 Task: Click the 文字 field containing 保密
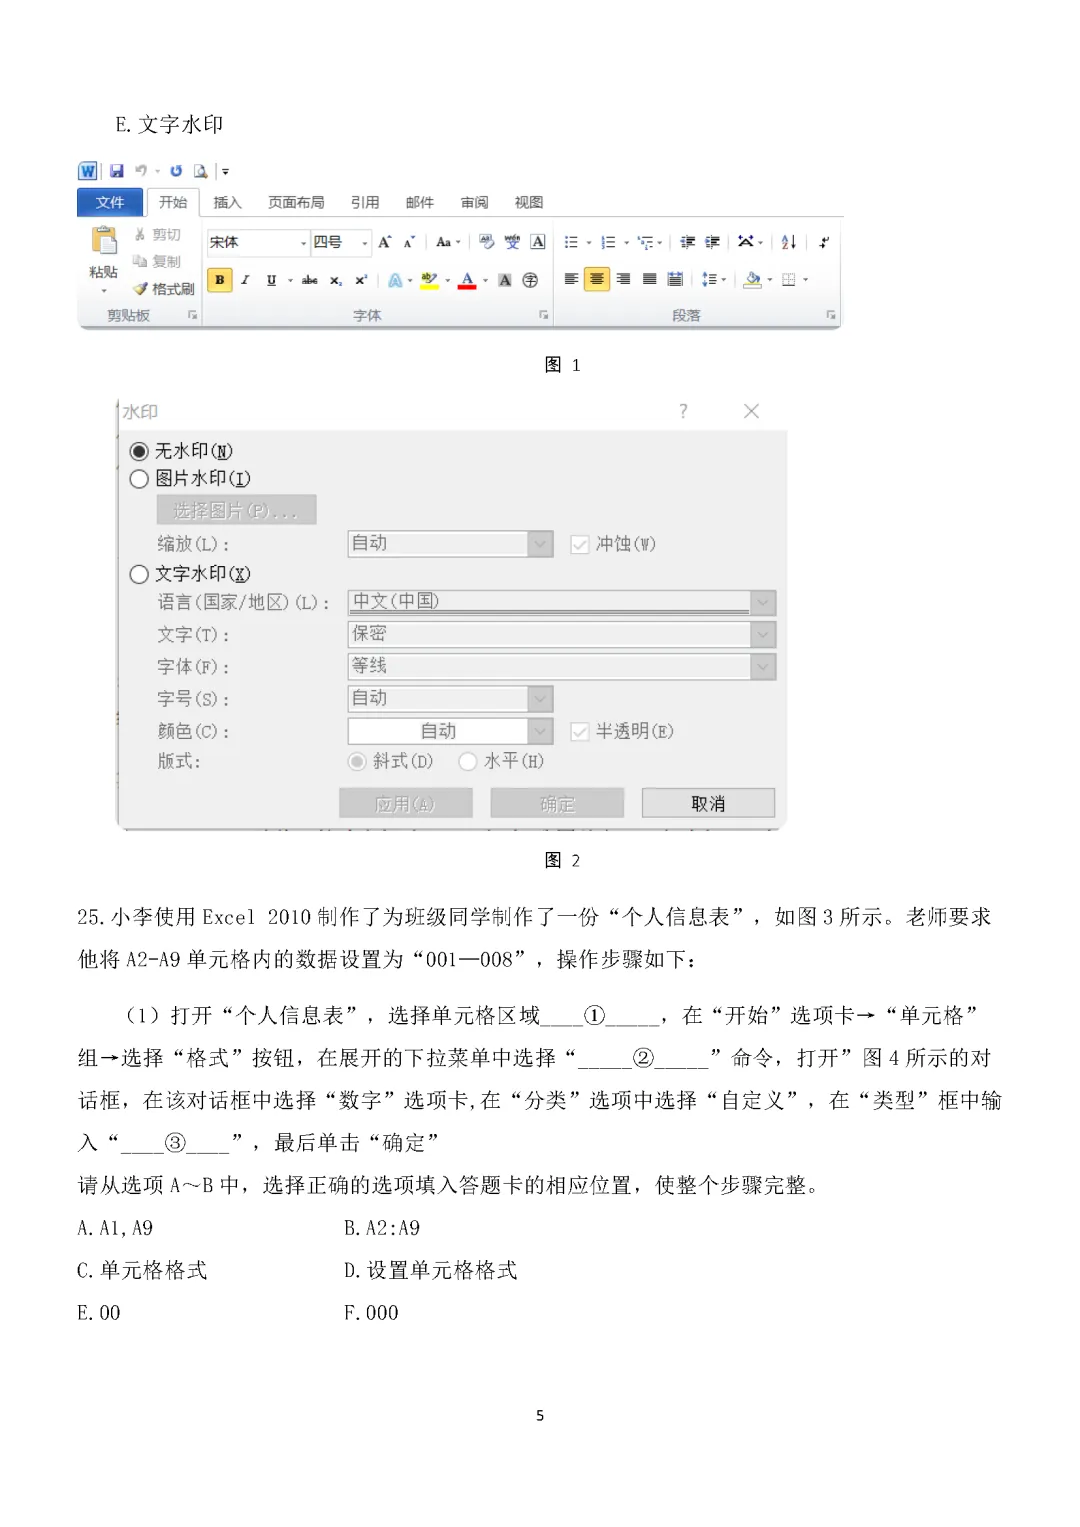coord(560,634)
